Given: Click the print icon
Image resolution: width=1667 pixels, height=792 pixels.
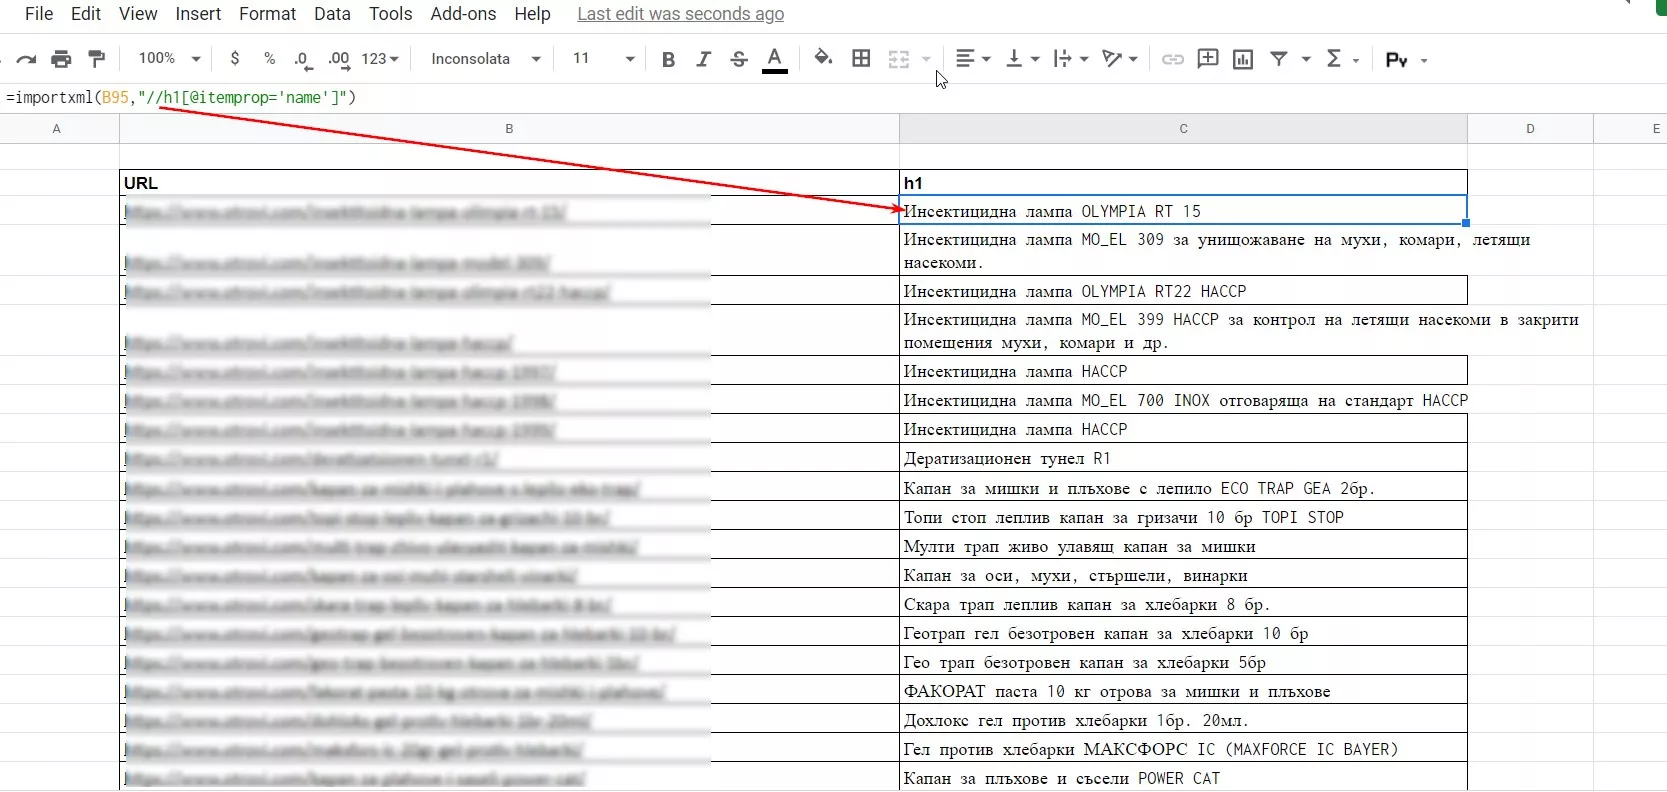Looking at the screenshot, I should [x=61, y=59].
